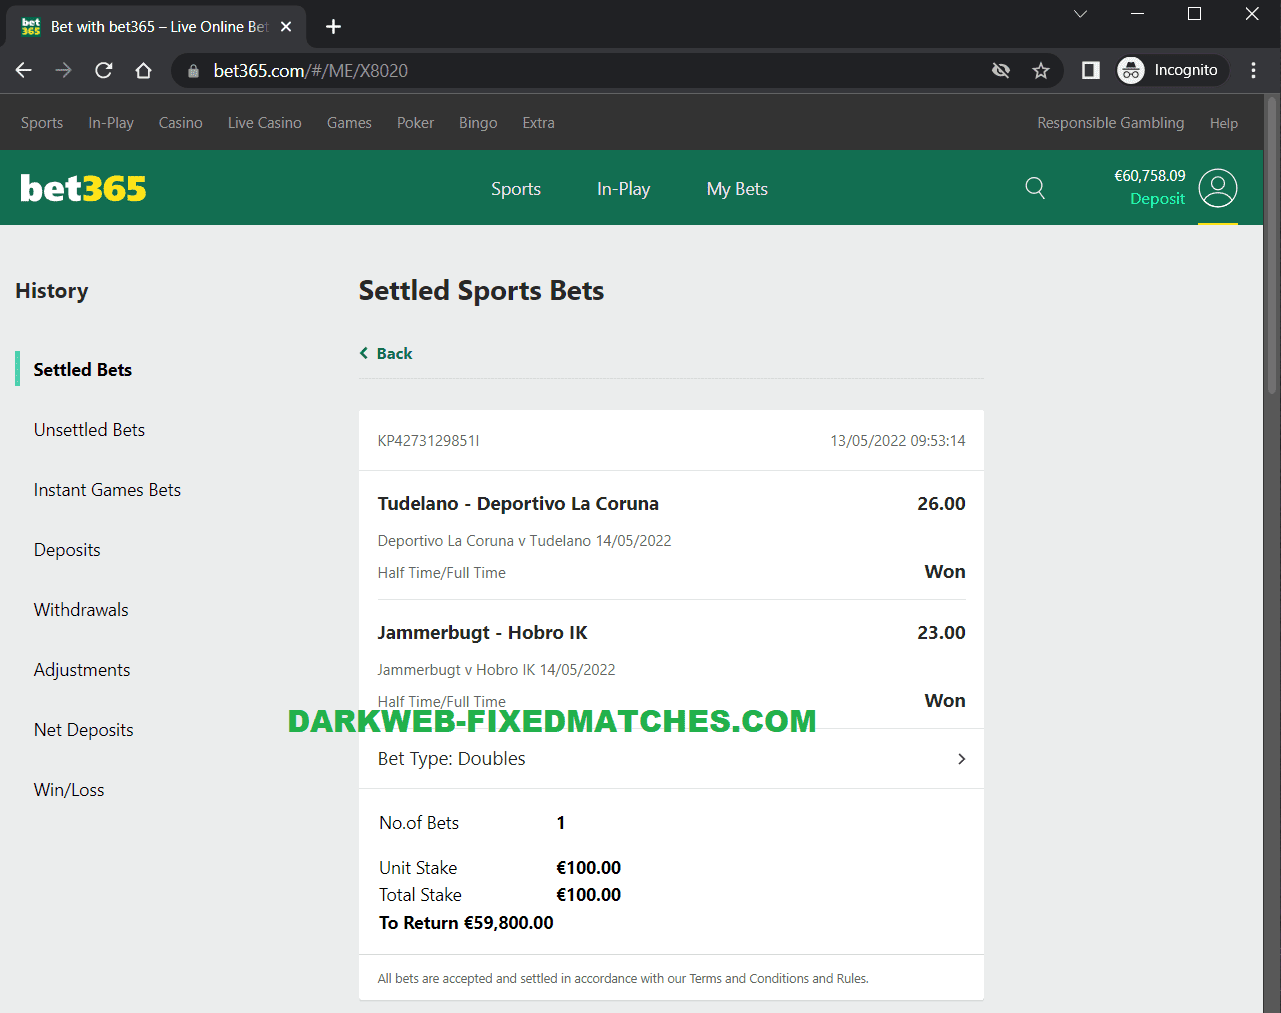Select Settled Bets in History sidebar
The image size is (1281, 1013).
coord(83,370)
